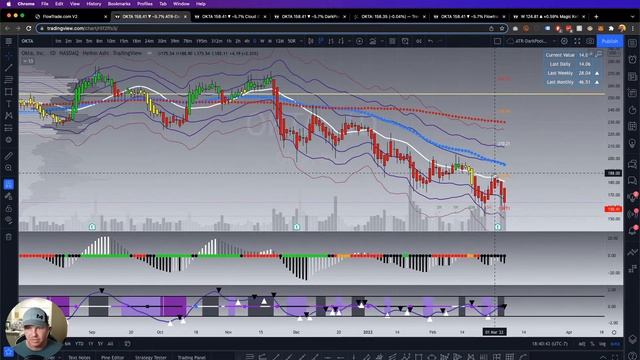640x360 pixels.
Task: Open Chrome's Bookmarks menu in menu bar
Action: [119, 4]
